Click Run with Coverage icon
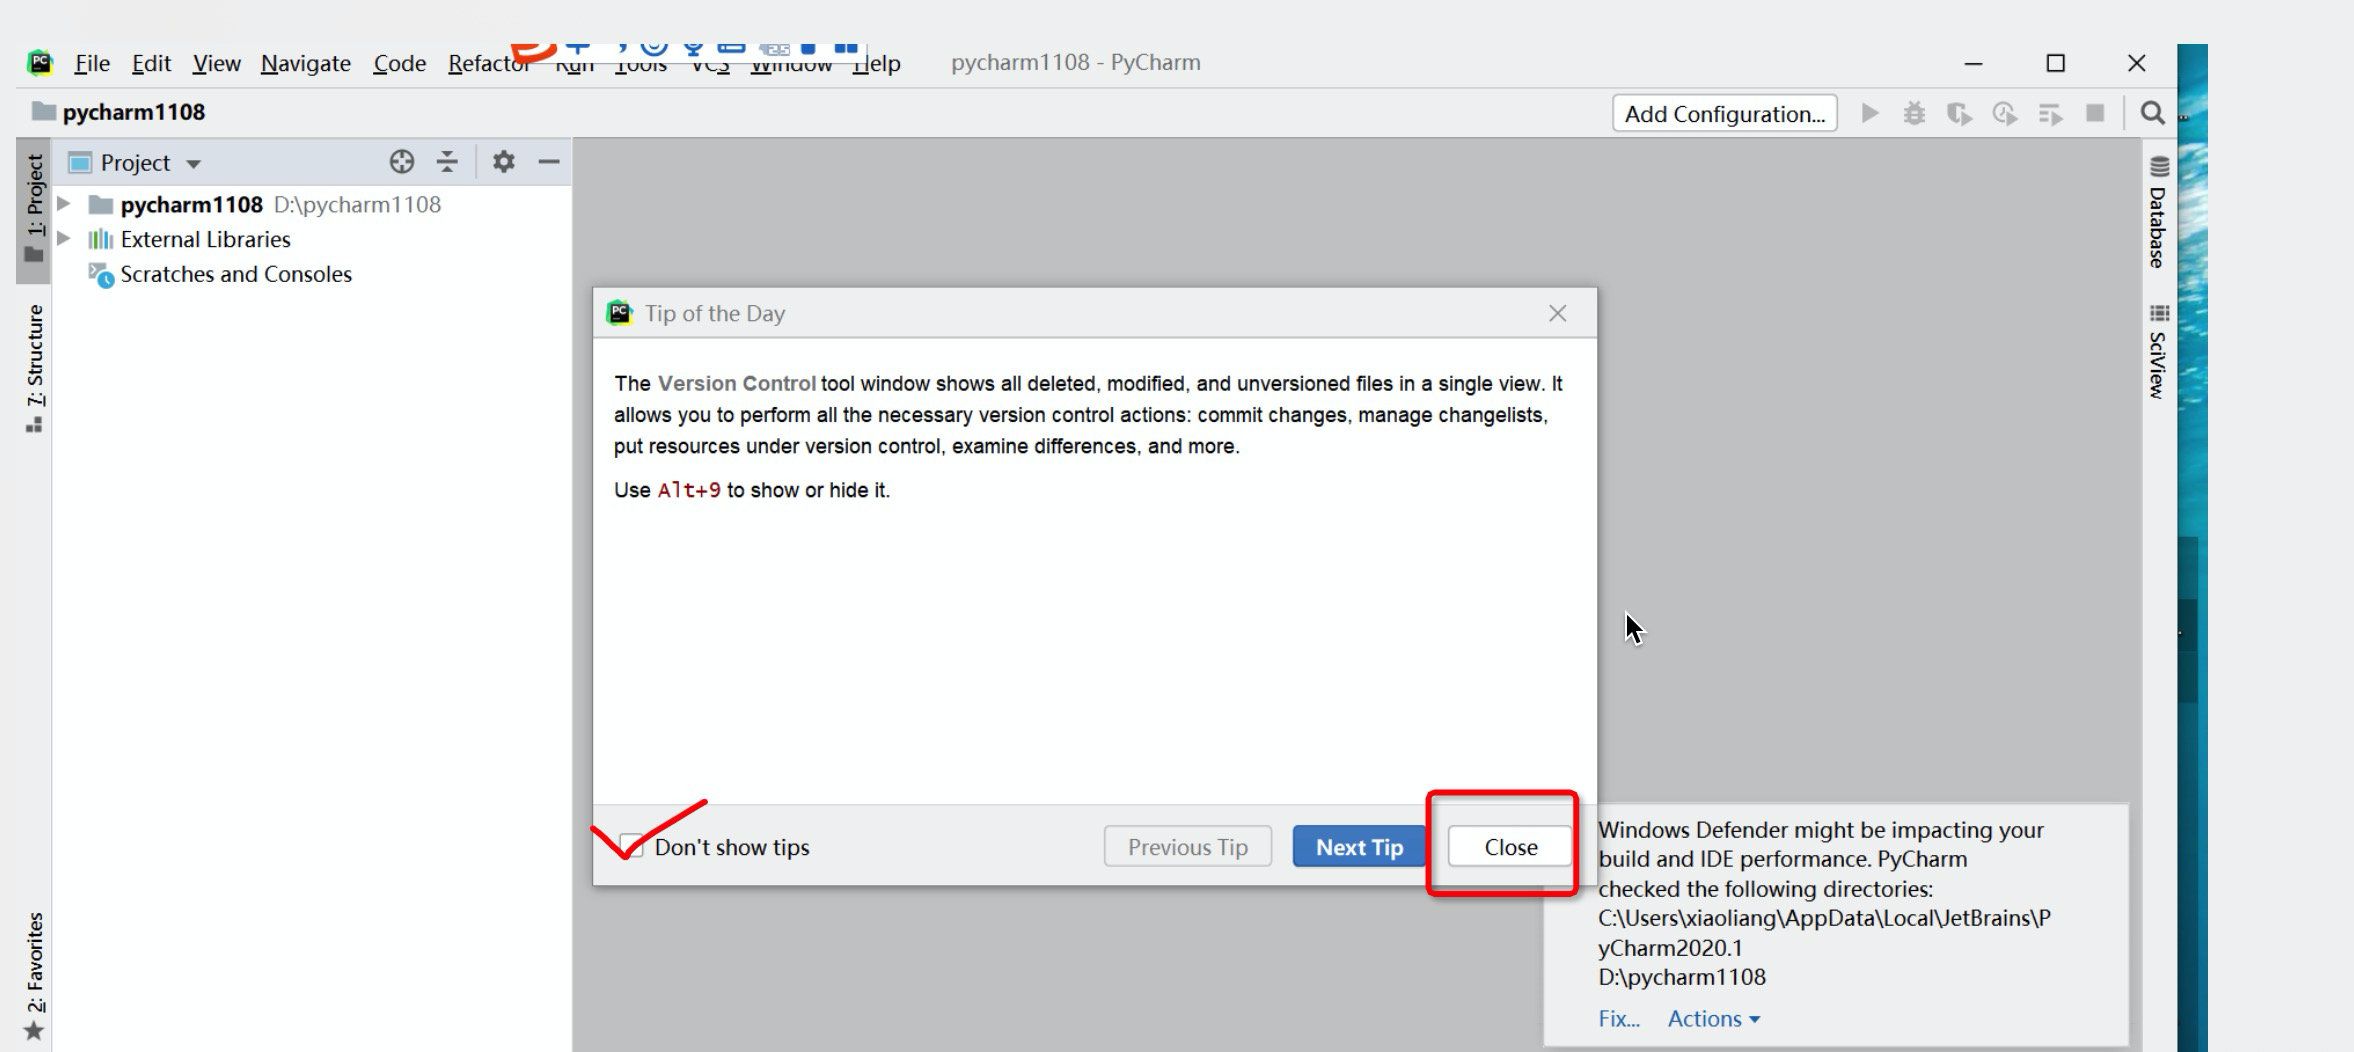 [1959, 113]
